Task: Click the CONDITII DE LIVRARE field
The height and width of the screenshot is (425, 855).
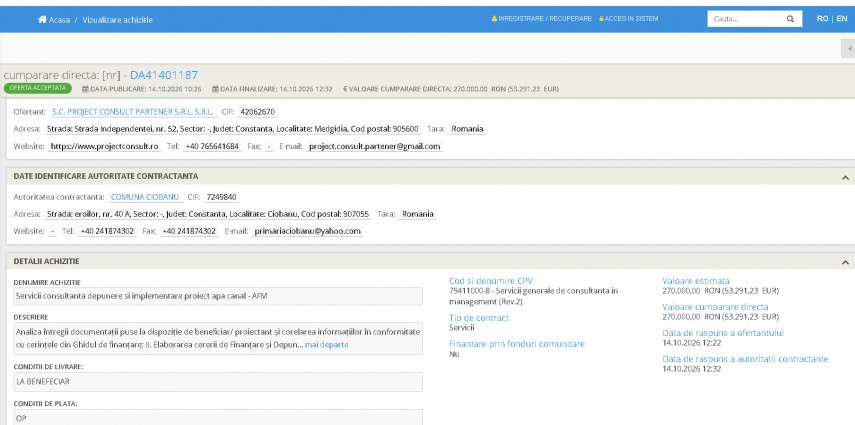Action: [x=218, y=382]
